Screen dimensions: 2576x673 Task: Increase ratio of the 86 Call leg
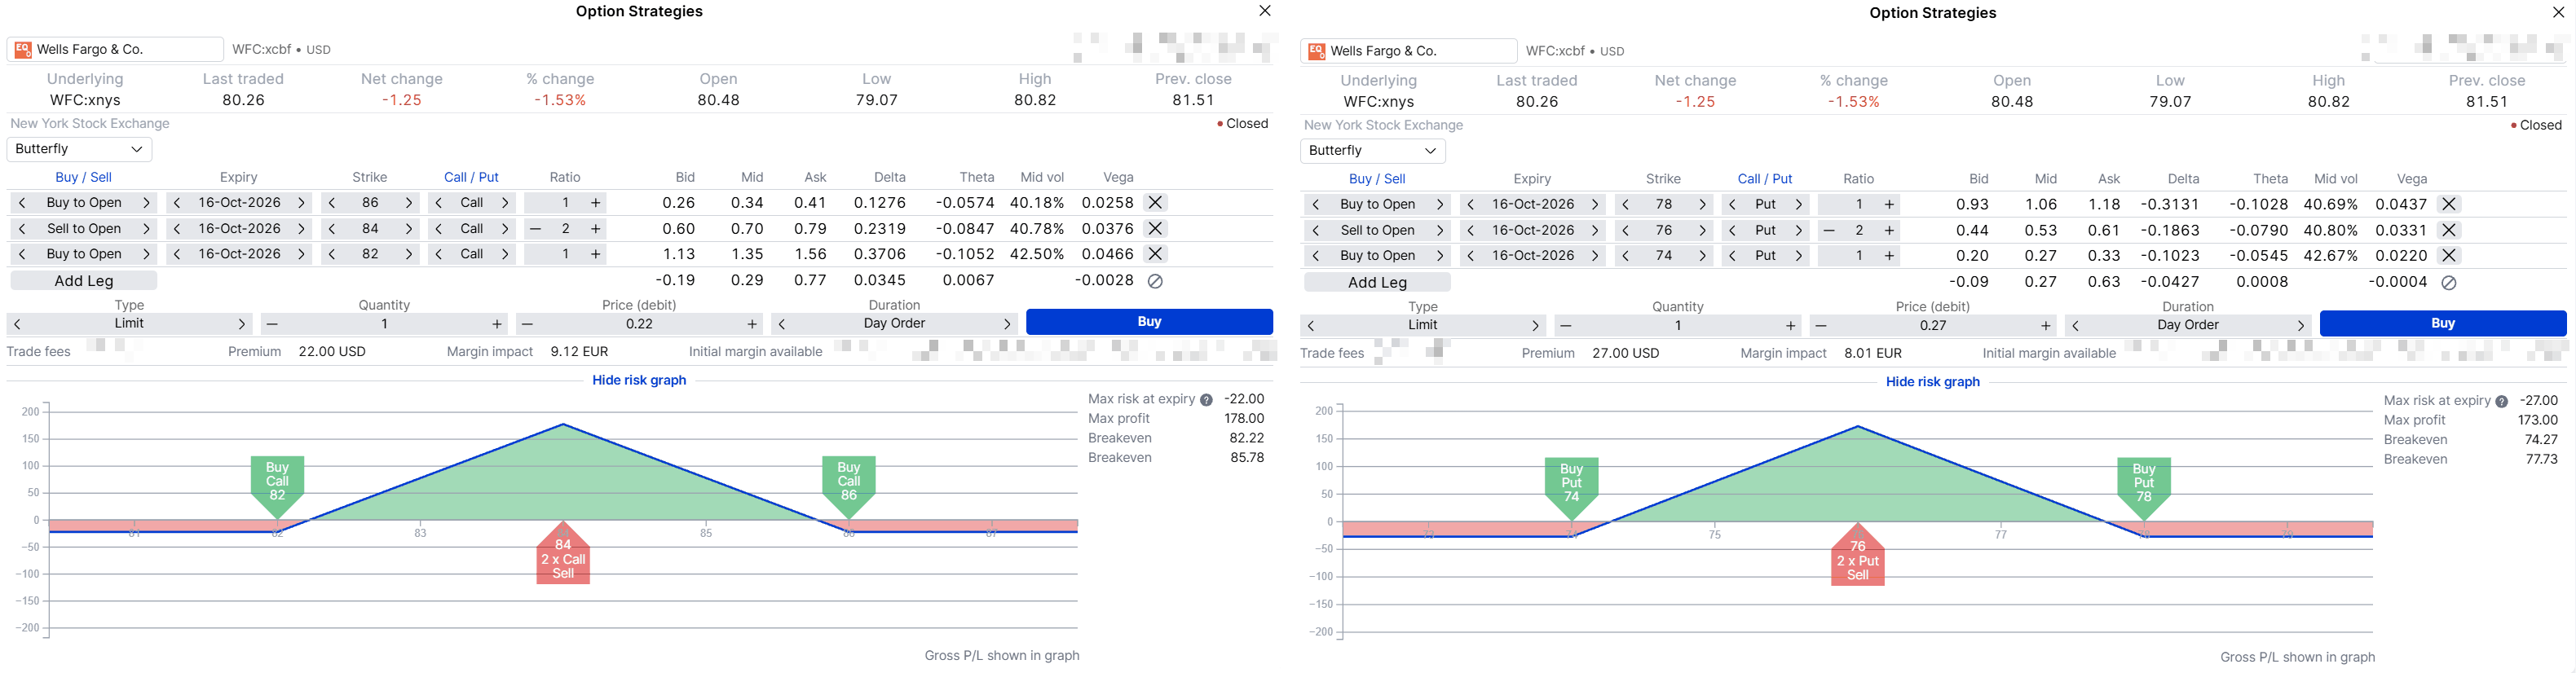pos(595,203)
